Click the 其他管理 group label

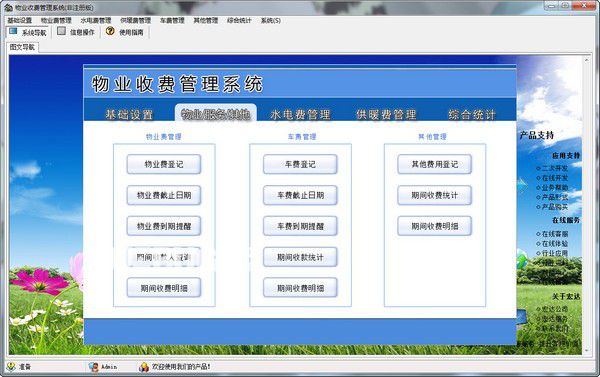pos(432,137)
